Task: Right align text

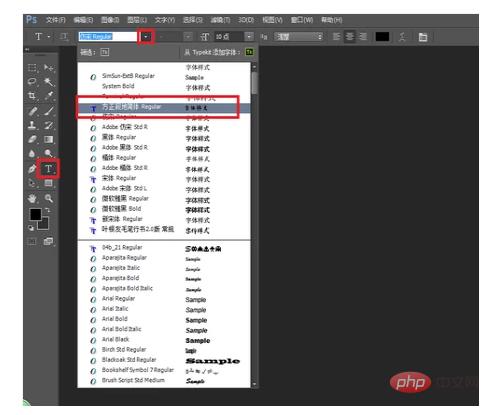Action: point(363,36)
